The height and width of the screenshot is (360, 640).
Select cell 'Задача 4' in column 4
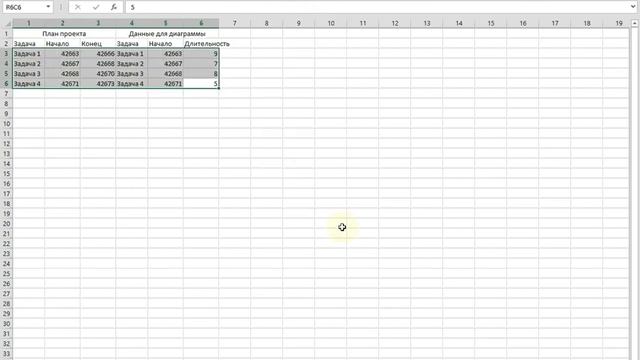point(132,84)
